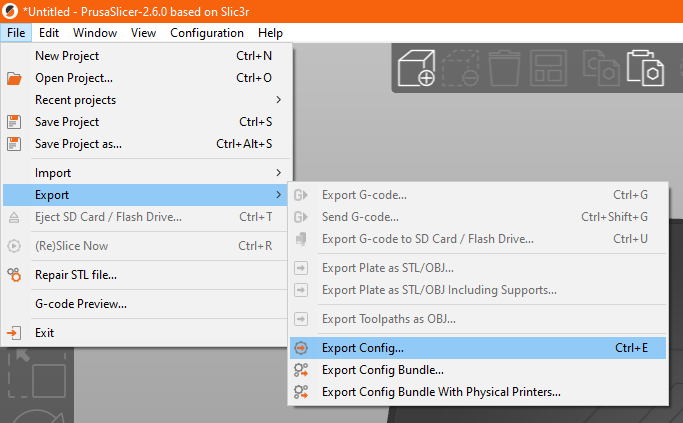
Task: Expand the Import submenu arrow
Action: (279, 173)
